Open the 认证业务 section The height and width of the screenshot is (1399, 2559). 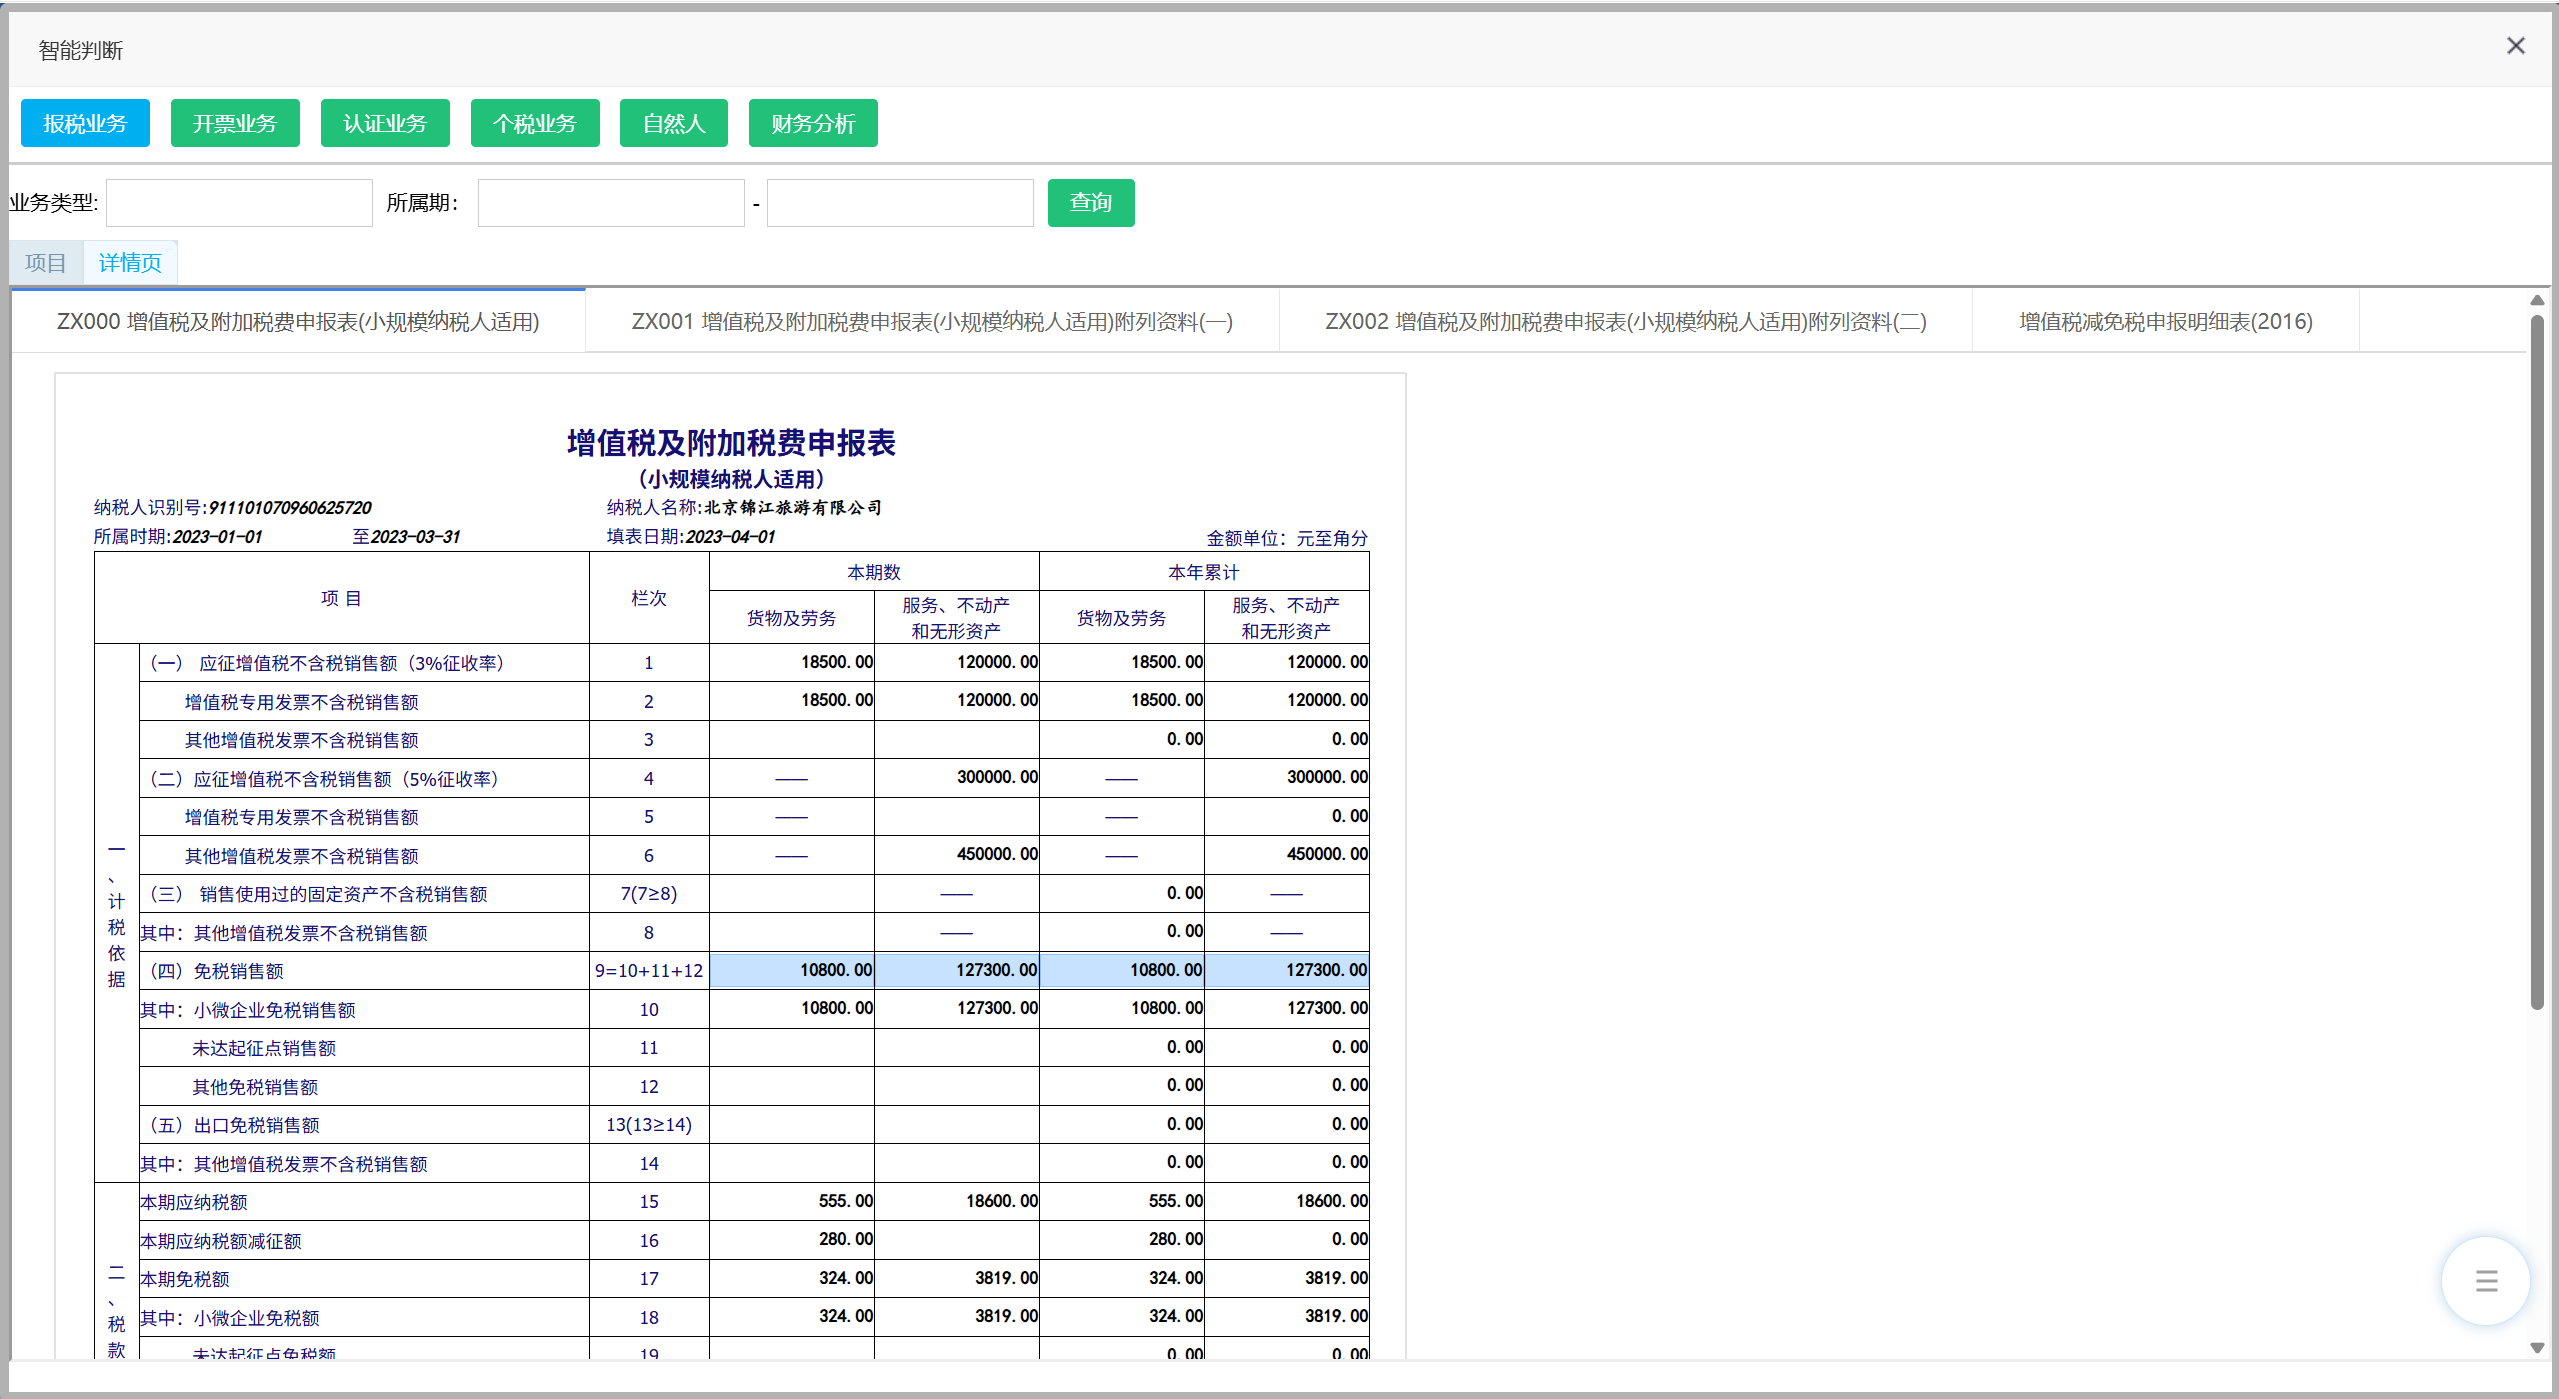pos(385,123)
